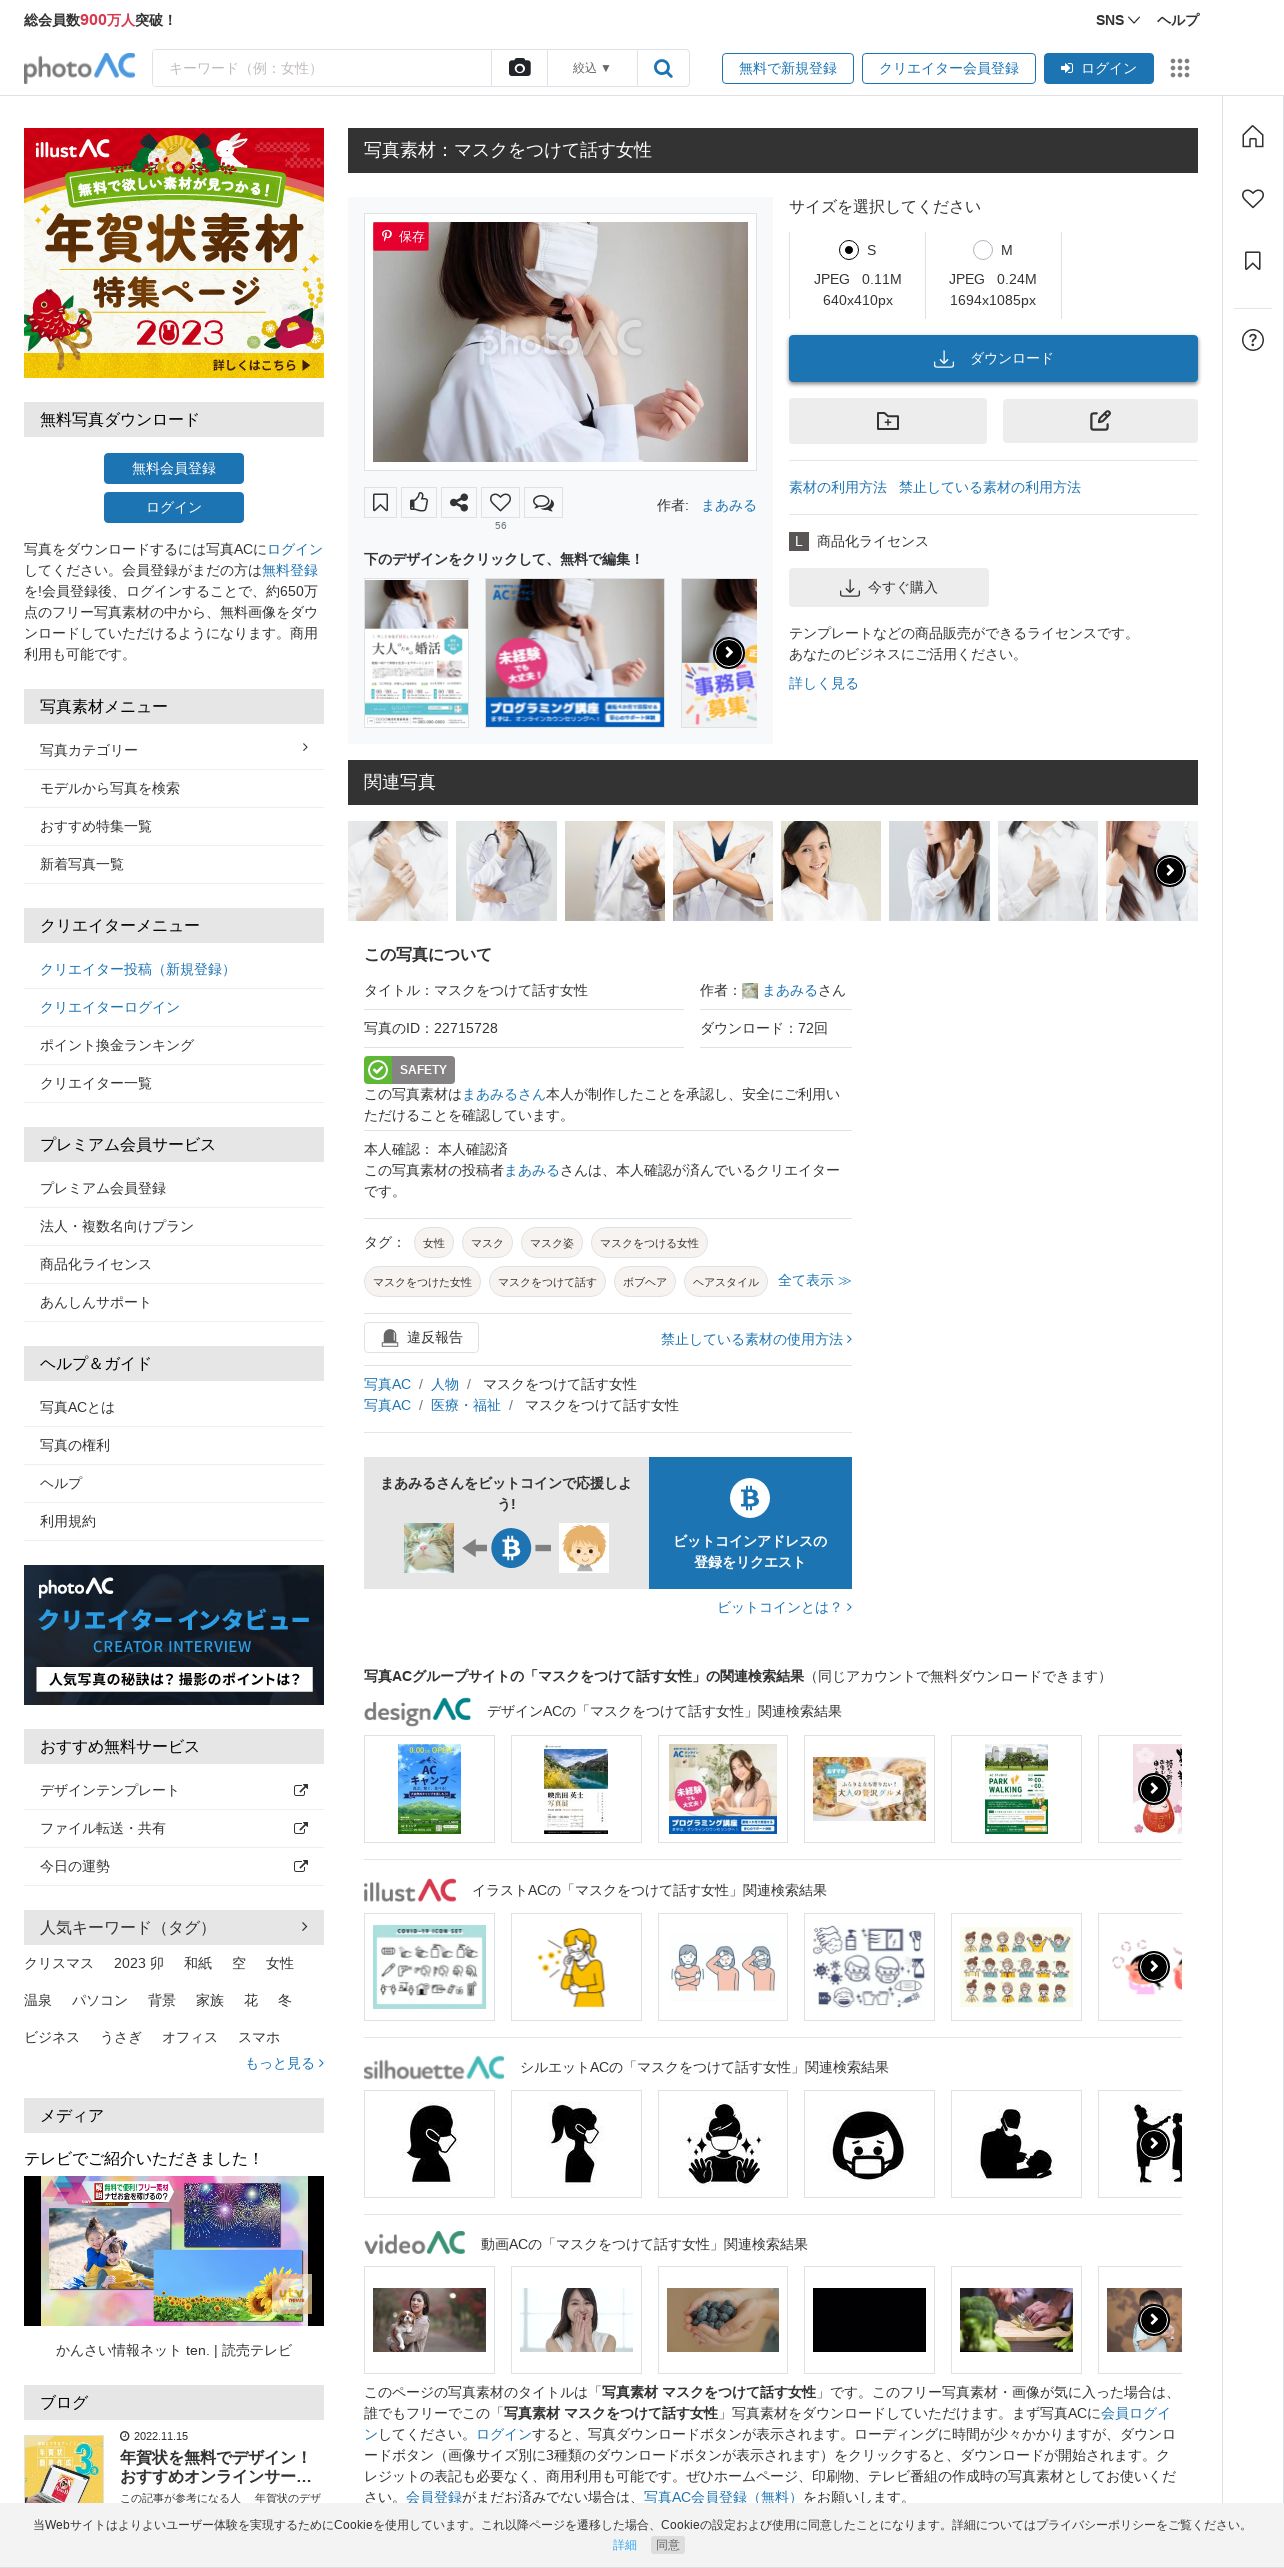Click 全て表示 to expand tags
This screenshot has height=2568, width=1284.
pyautogui.click(x=814, y=1280)
